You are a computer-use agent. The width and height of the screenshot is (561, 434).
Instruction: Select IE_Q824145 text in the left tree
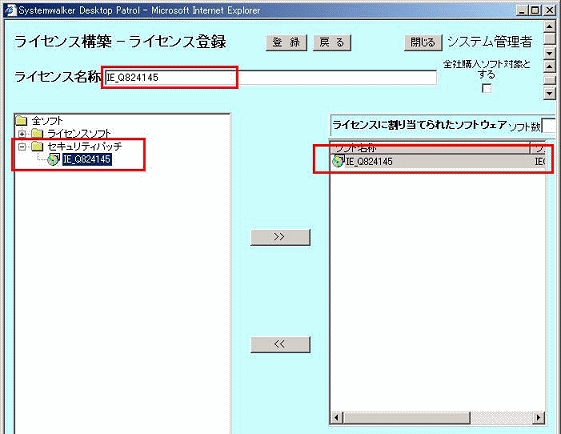[x=87, y=160]
